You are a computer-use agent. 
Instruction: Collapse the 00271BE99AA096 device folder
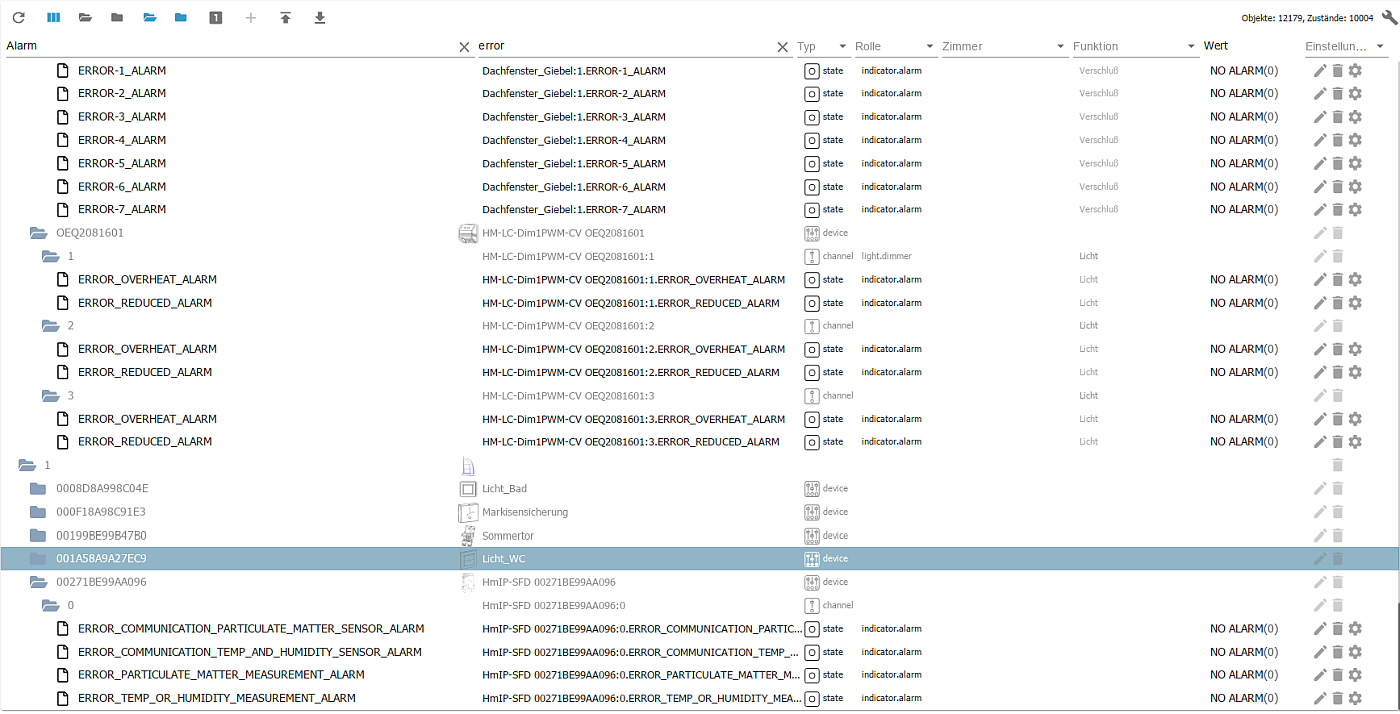(39, 582)
